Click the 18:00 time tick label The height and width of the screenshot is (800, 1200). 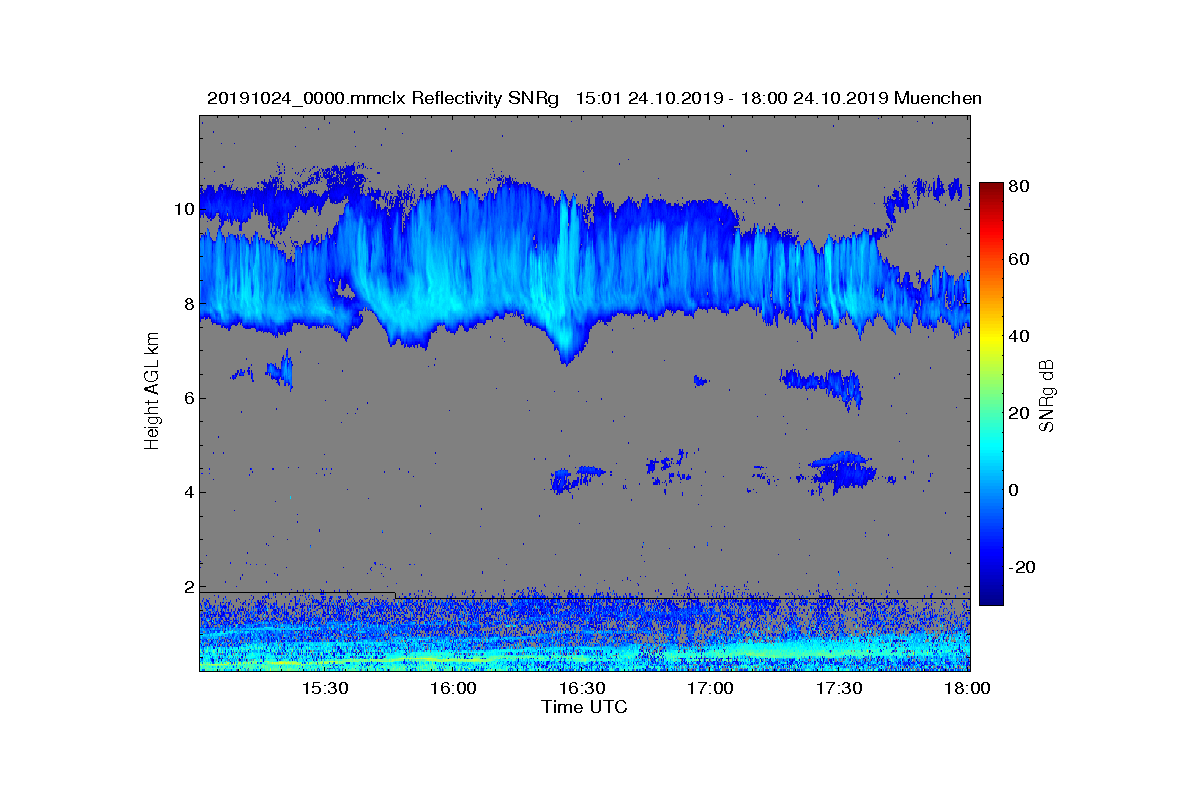(x=967, y=689)
